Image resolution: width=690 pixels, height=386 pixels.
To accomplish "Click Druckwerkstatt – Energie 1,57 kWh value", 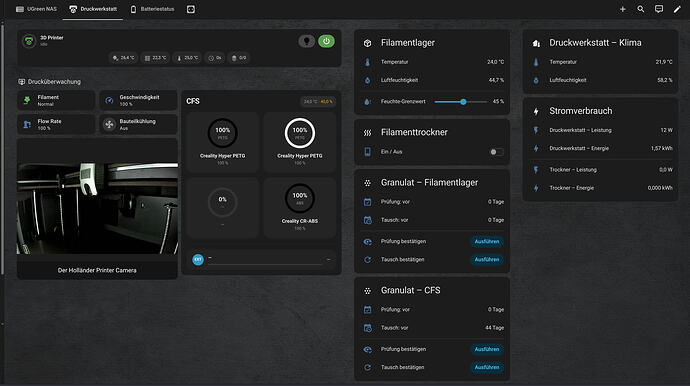I will [x=662, y=148].
